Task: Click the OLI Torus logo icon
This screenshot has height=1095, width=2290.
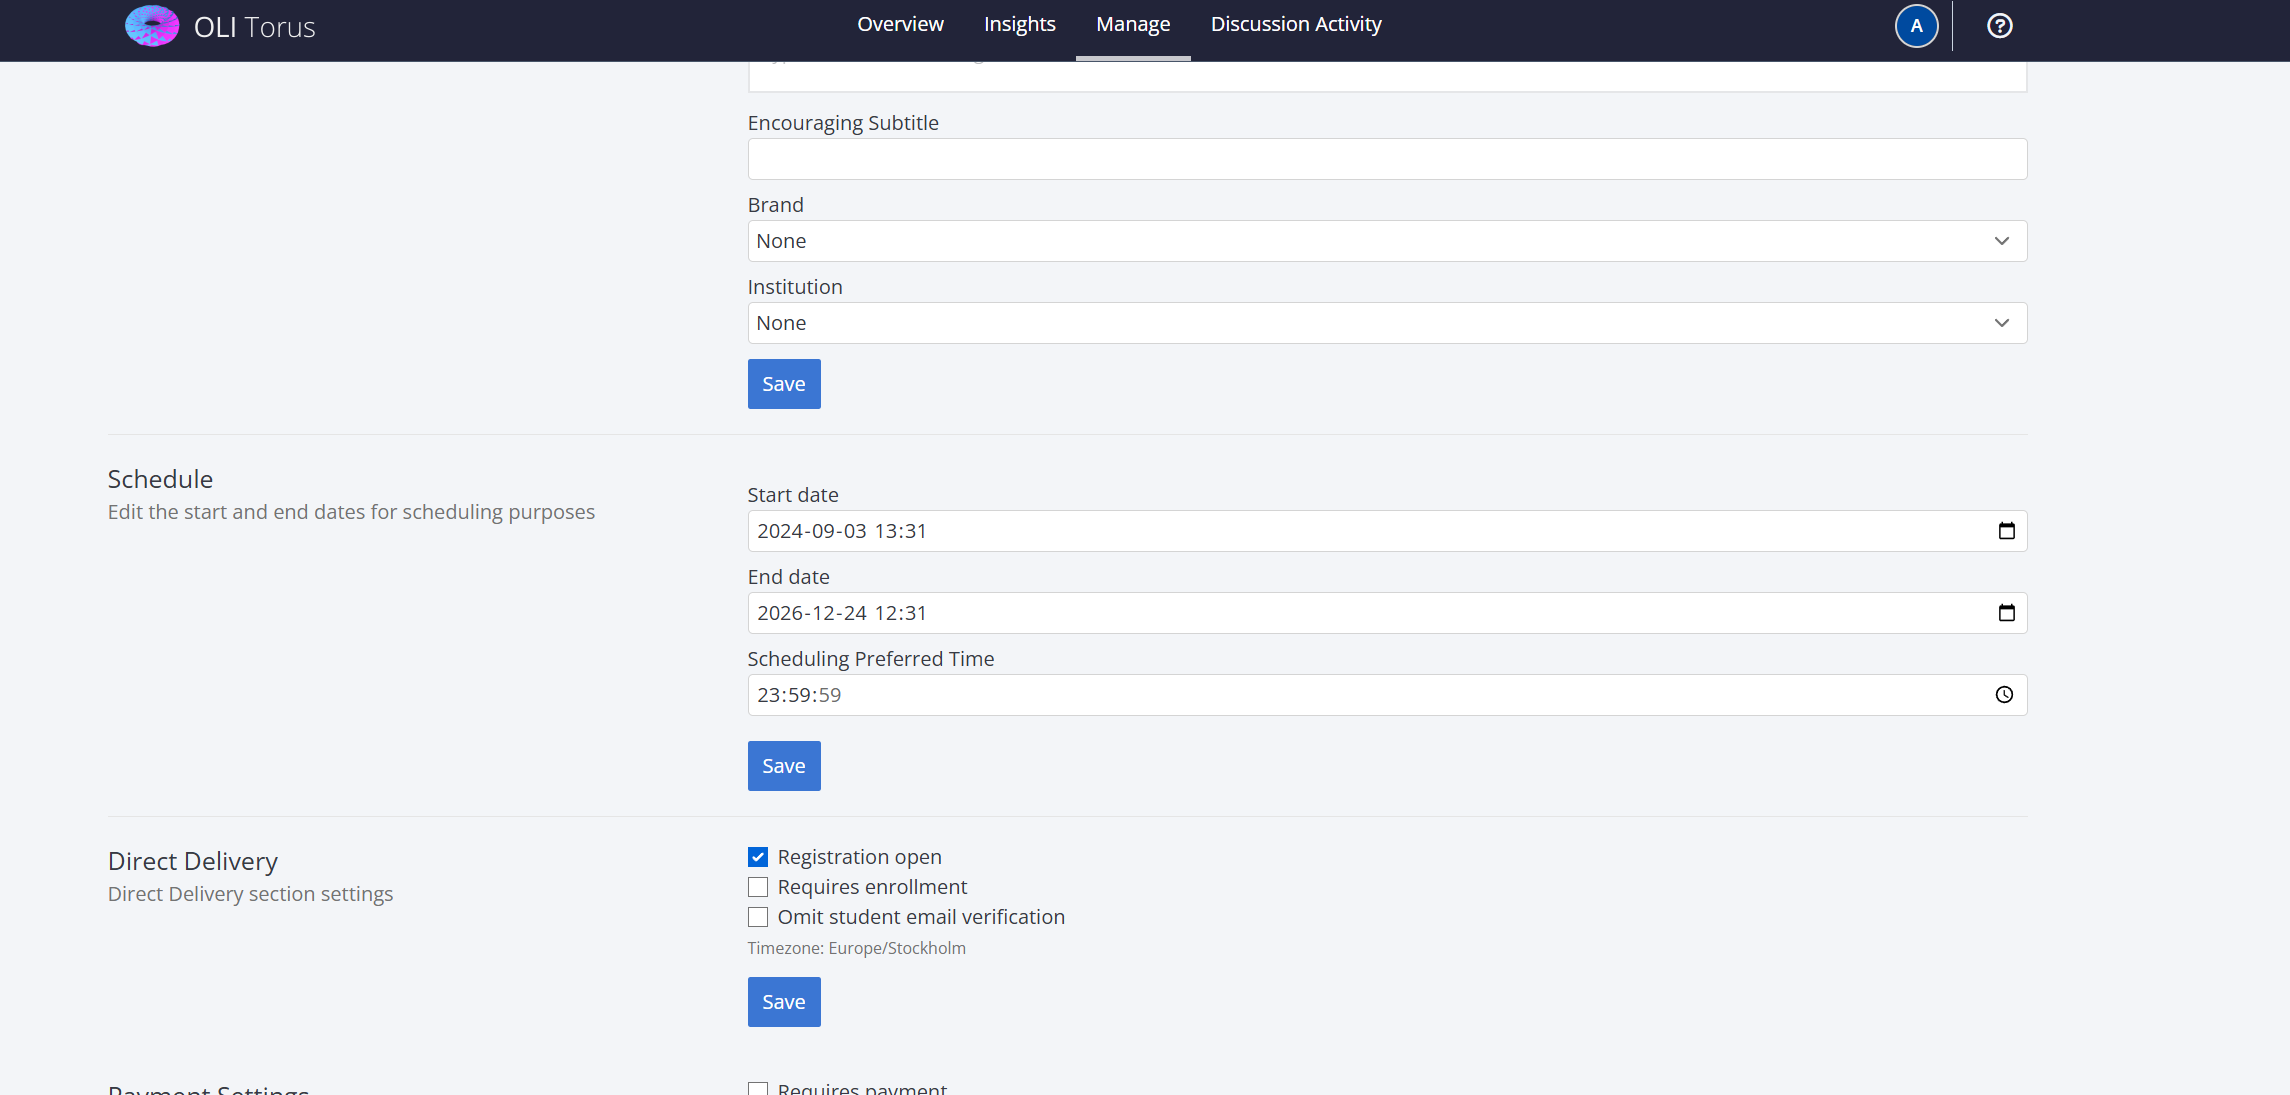Action: pos(152,26)
